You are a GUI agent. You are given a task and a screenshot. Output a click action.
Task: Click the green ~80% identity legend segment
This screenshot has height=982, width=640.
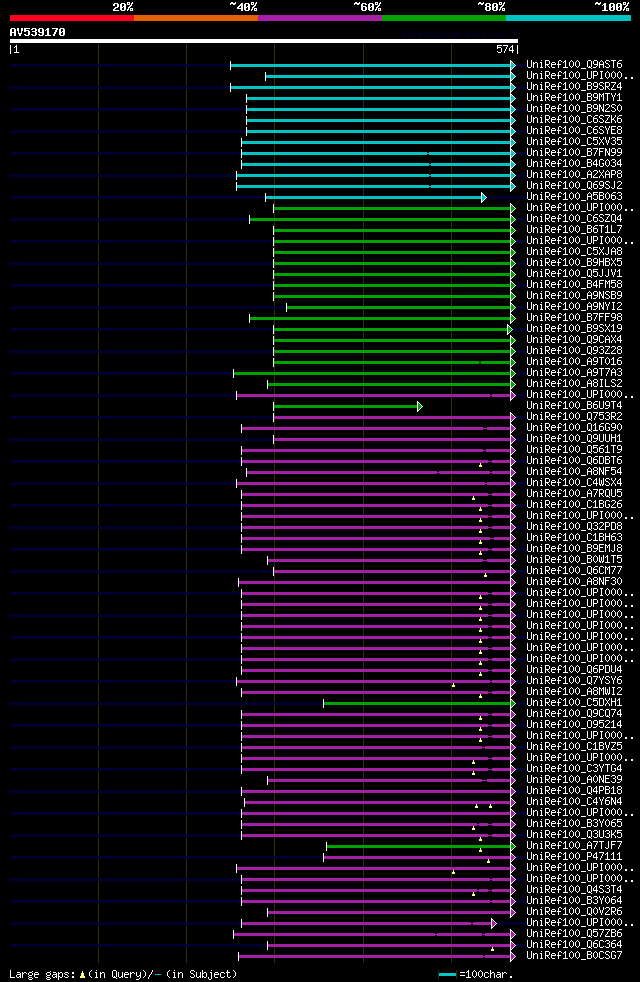click(x=444, y=18)
